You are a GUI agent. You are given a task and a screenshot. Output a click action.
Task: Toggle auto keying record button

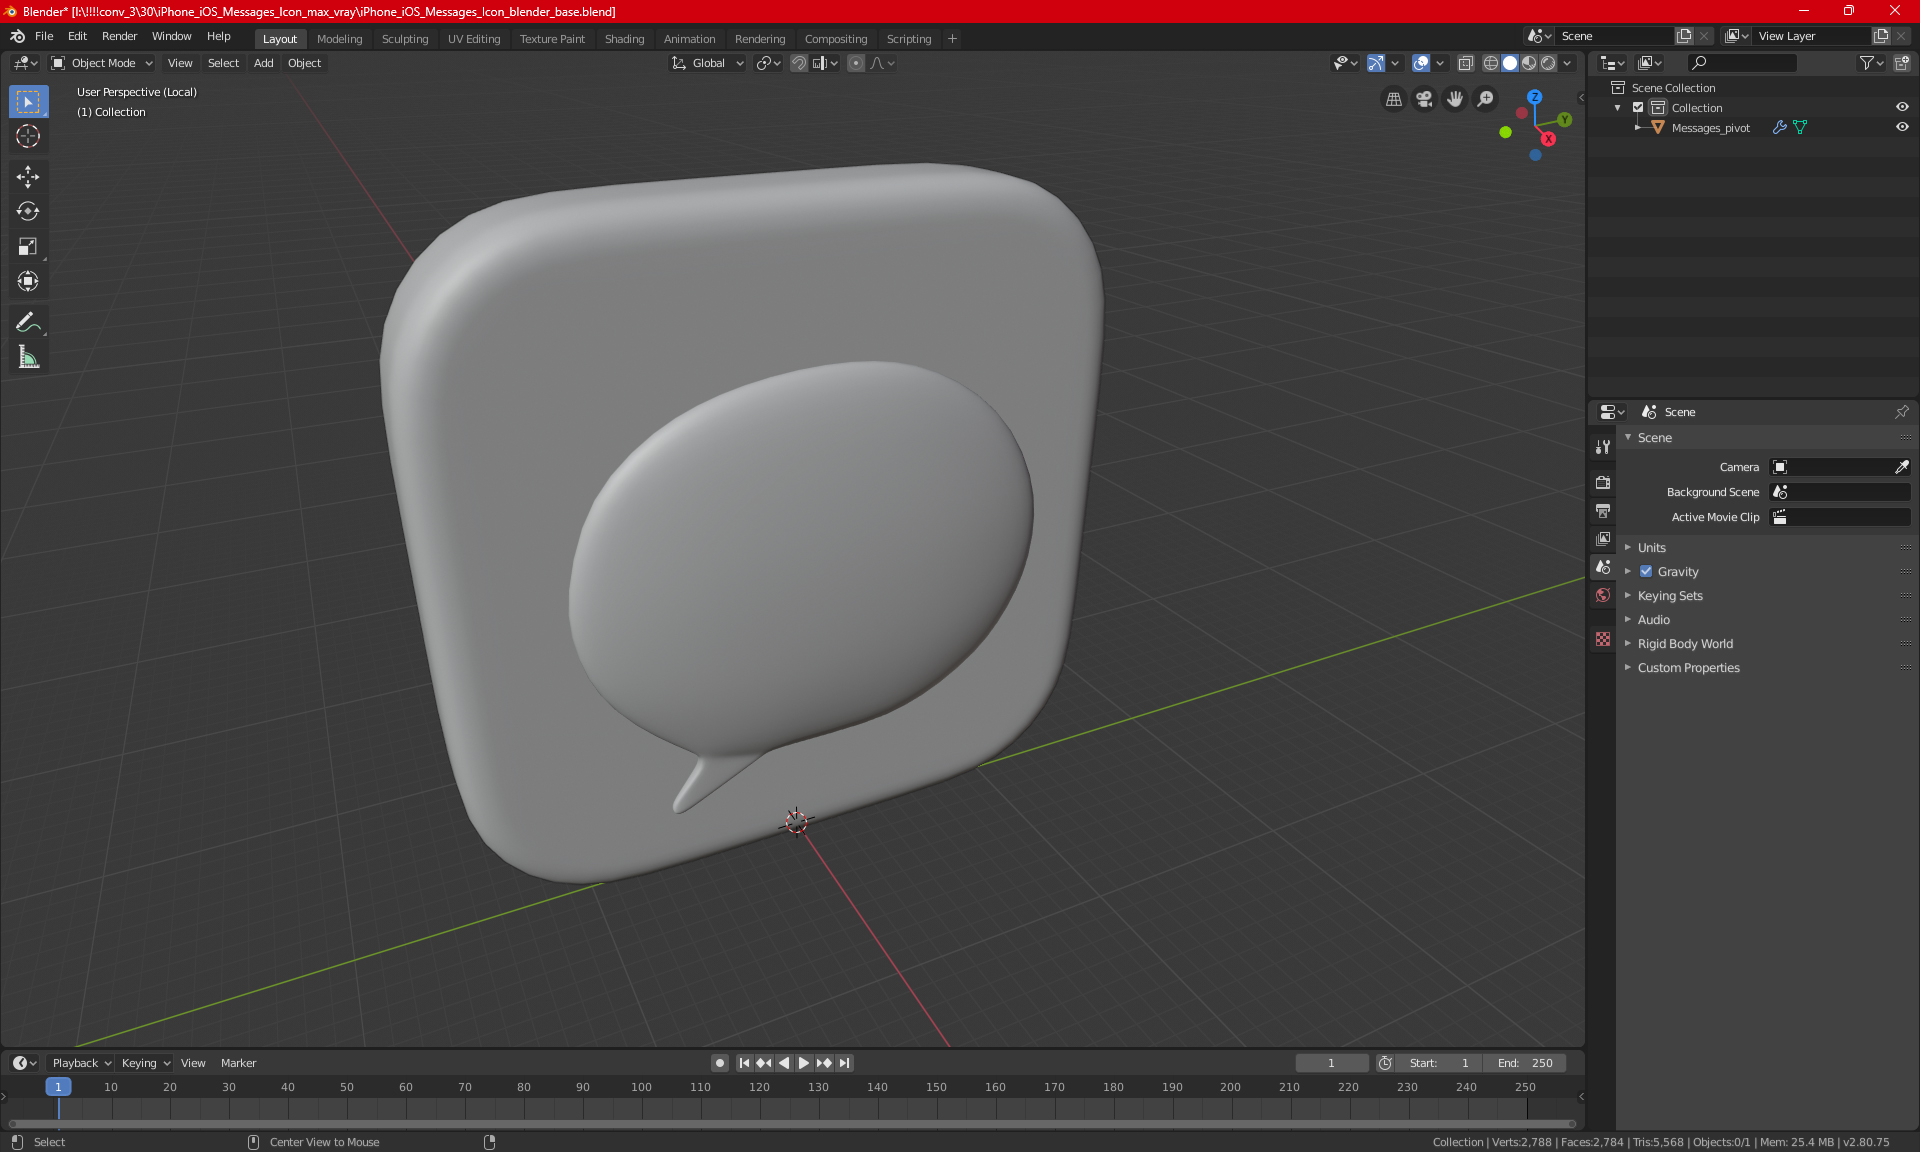pos(719,1063)
